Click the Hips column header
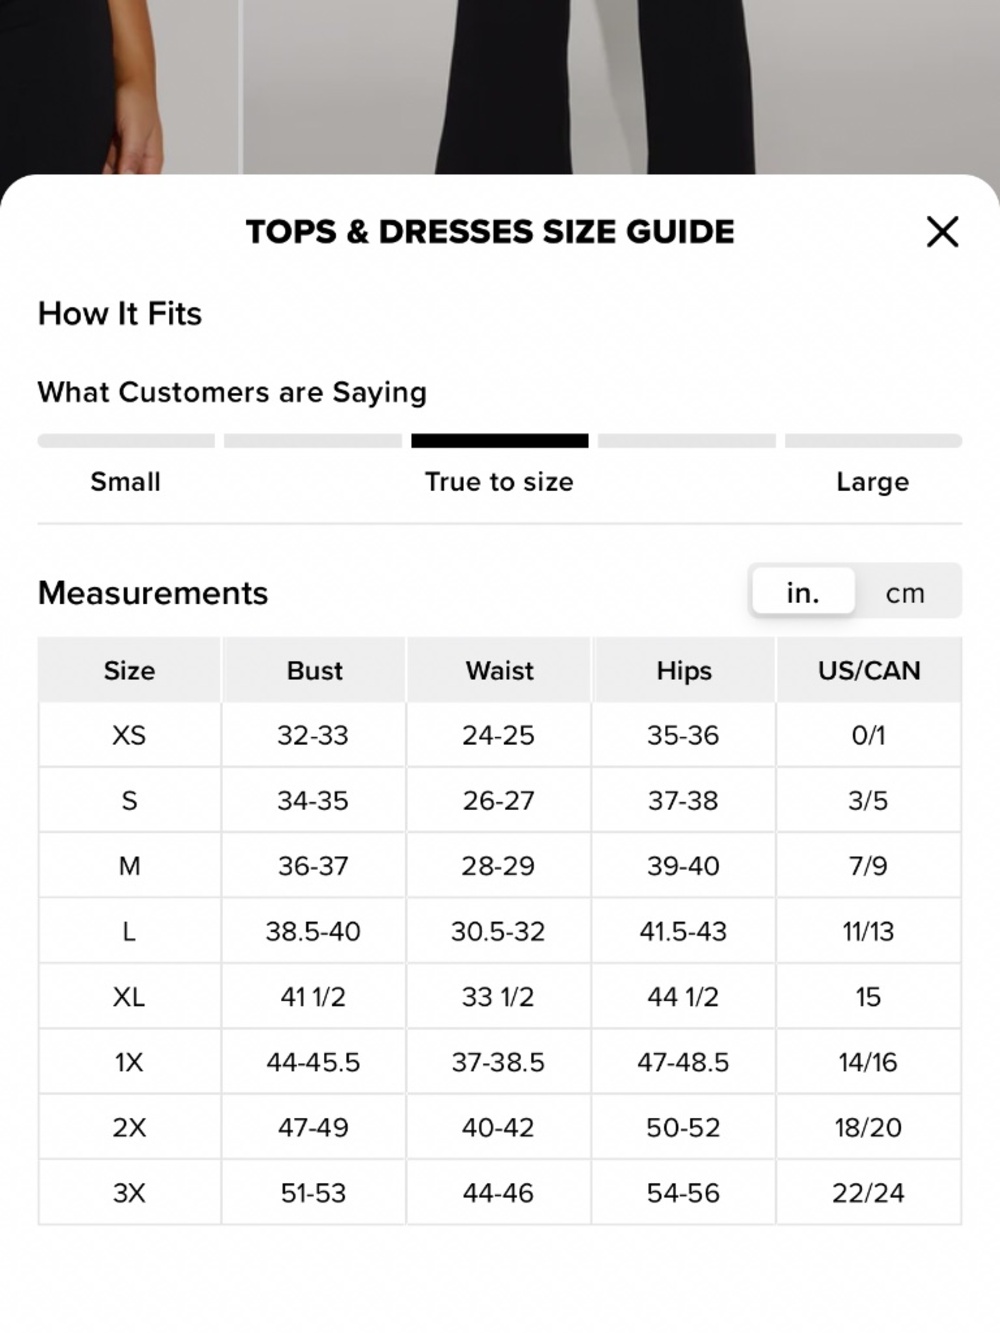The width and height of the screenshot is (1000, 1333). (684, 670)
